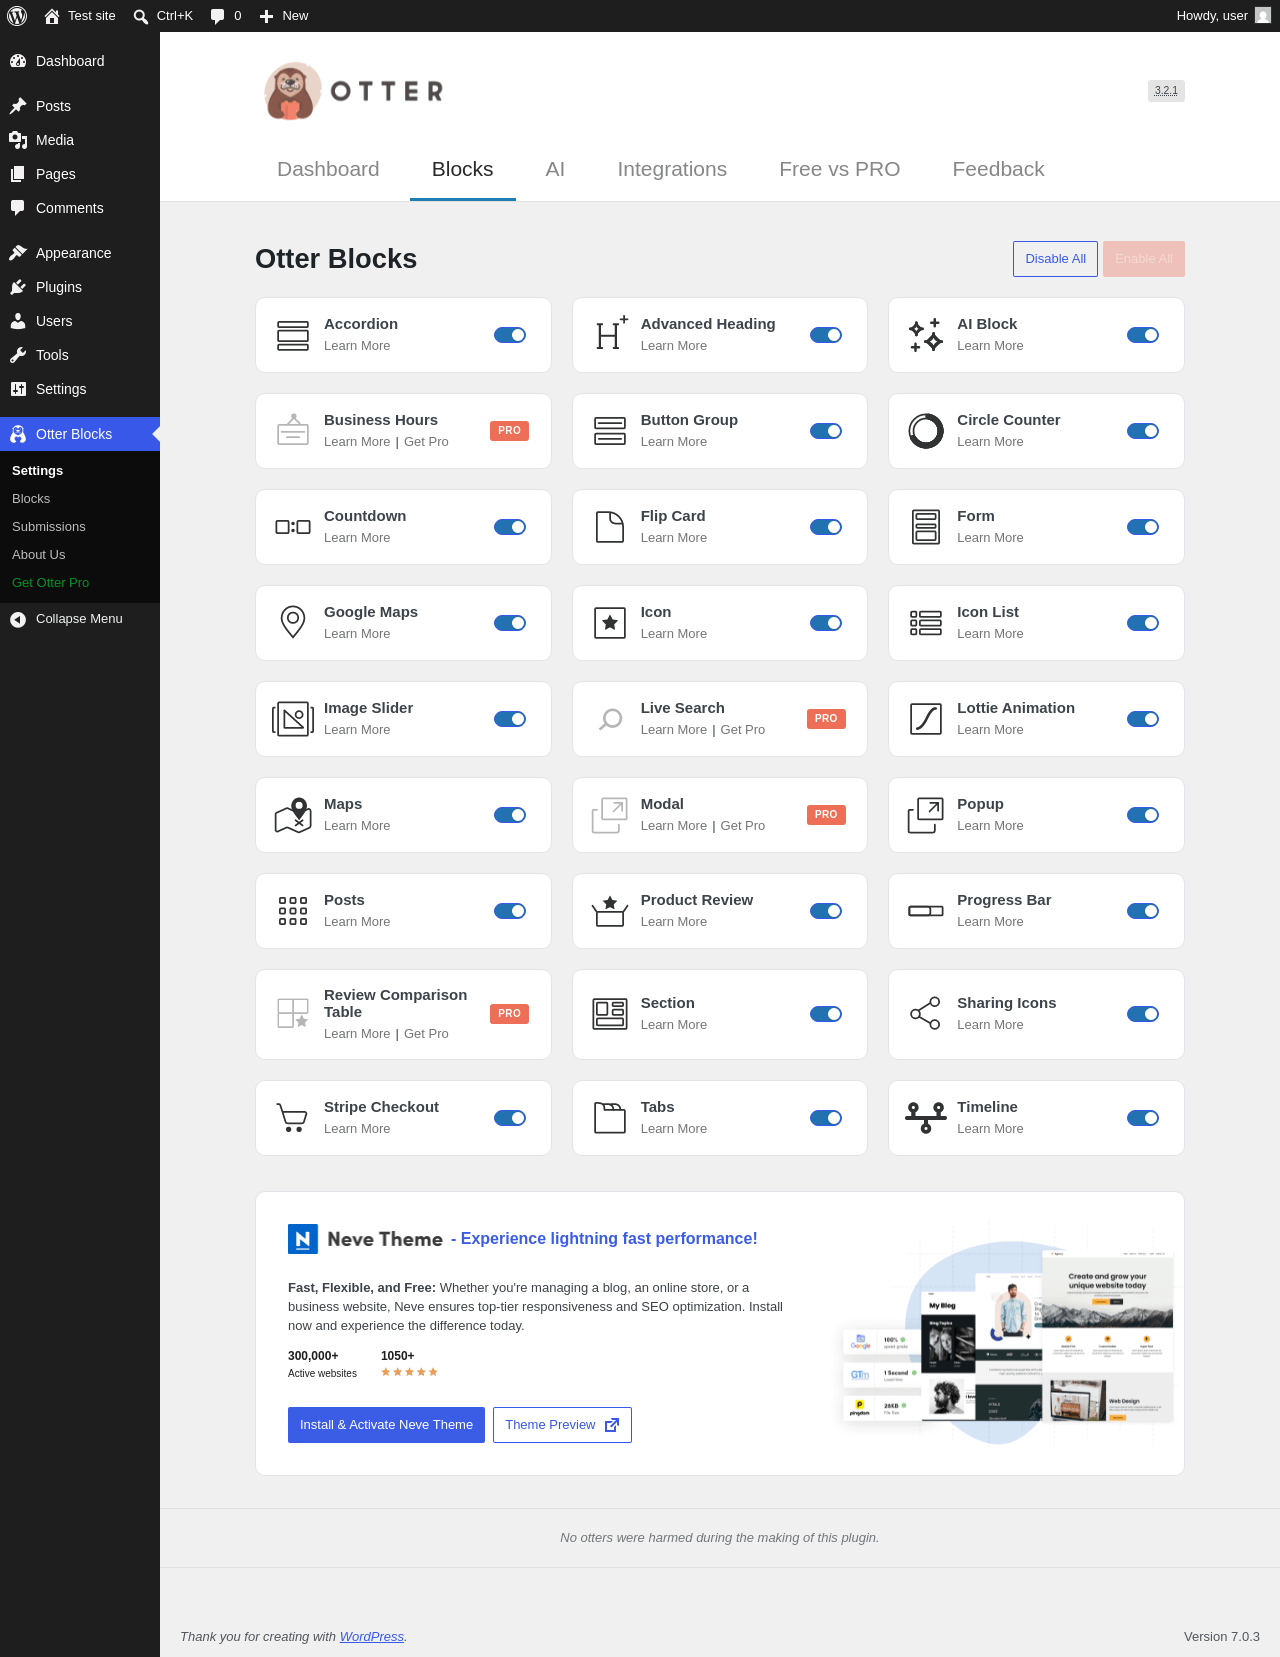This screenshot has width=1280, height=1657.
Task: Go to the Feedback tab
Action: click(x=998, y=169)
